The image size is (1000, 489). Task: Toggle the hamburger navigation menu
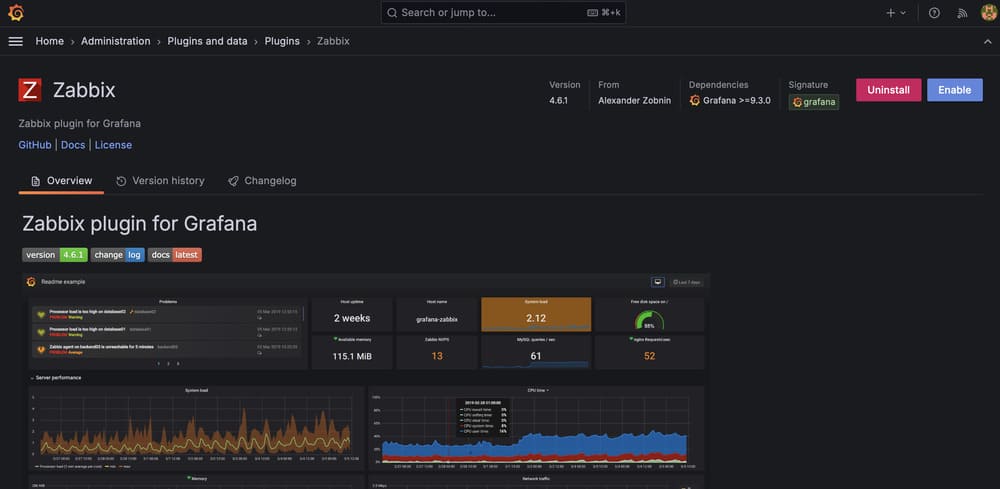pos(15,41)
